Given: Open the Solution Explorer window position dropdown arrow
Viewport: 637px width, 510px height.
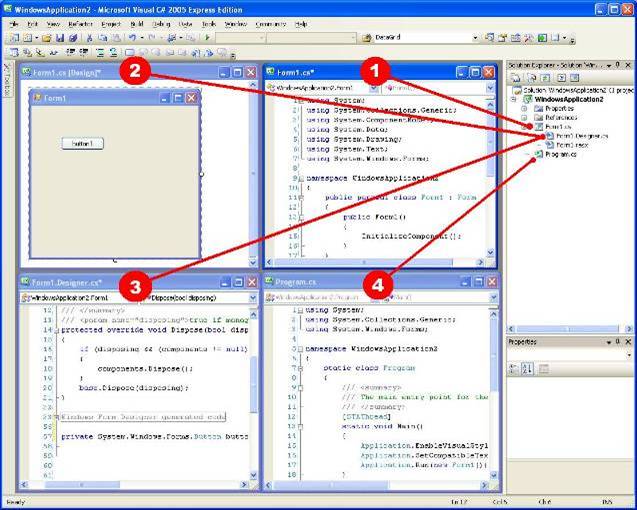Looking at the screenshot, I should (609, 65).
